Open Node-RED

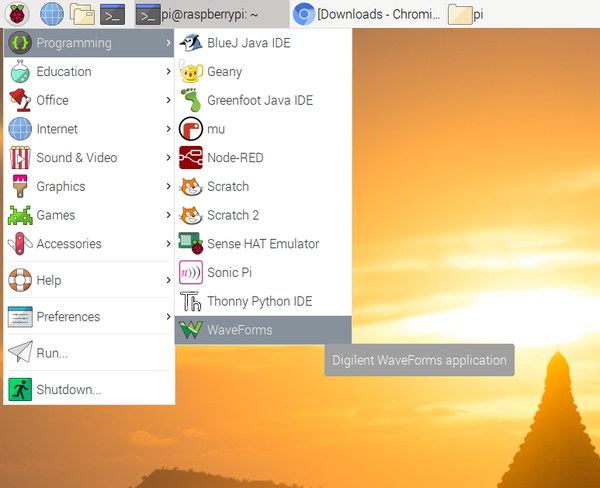233,157
